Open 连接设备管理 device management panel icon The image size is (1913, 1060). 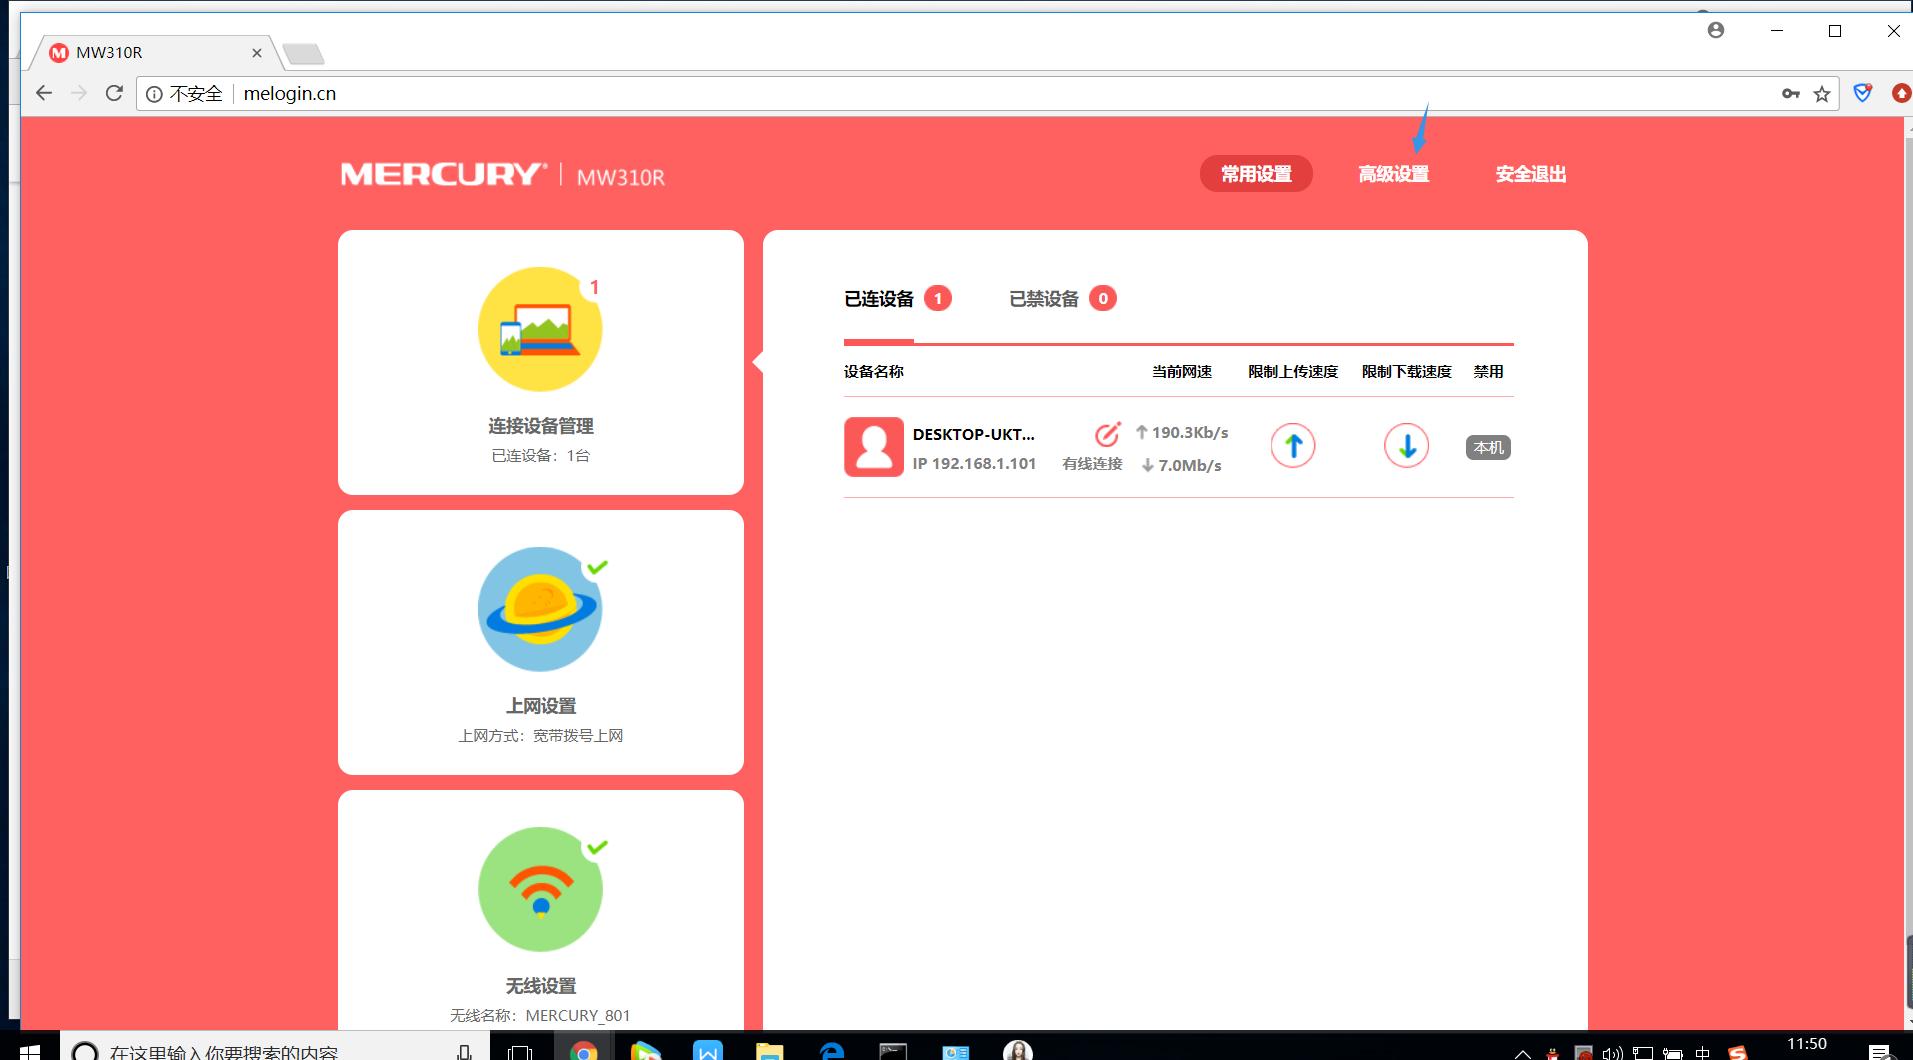540,328
